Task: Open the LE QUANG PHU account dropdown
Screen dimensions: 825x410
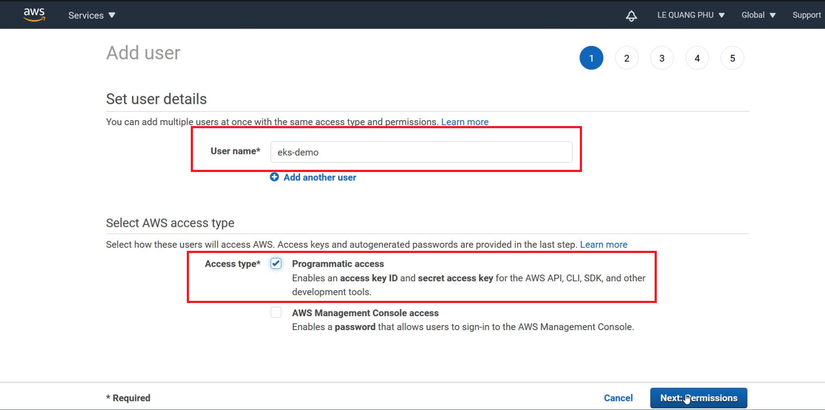Action: [691, 15]
